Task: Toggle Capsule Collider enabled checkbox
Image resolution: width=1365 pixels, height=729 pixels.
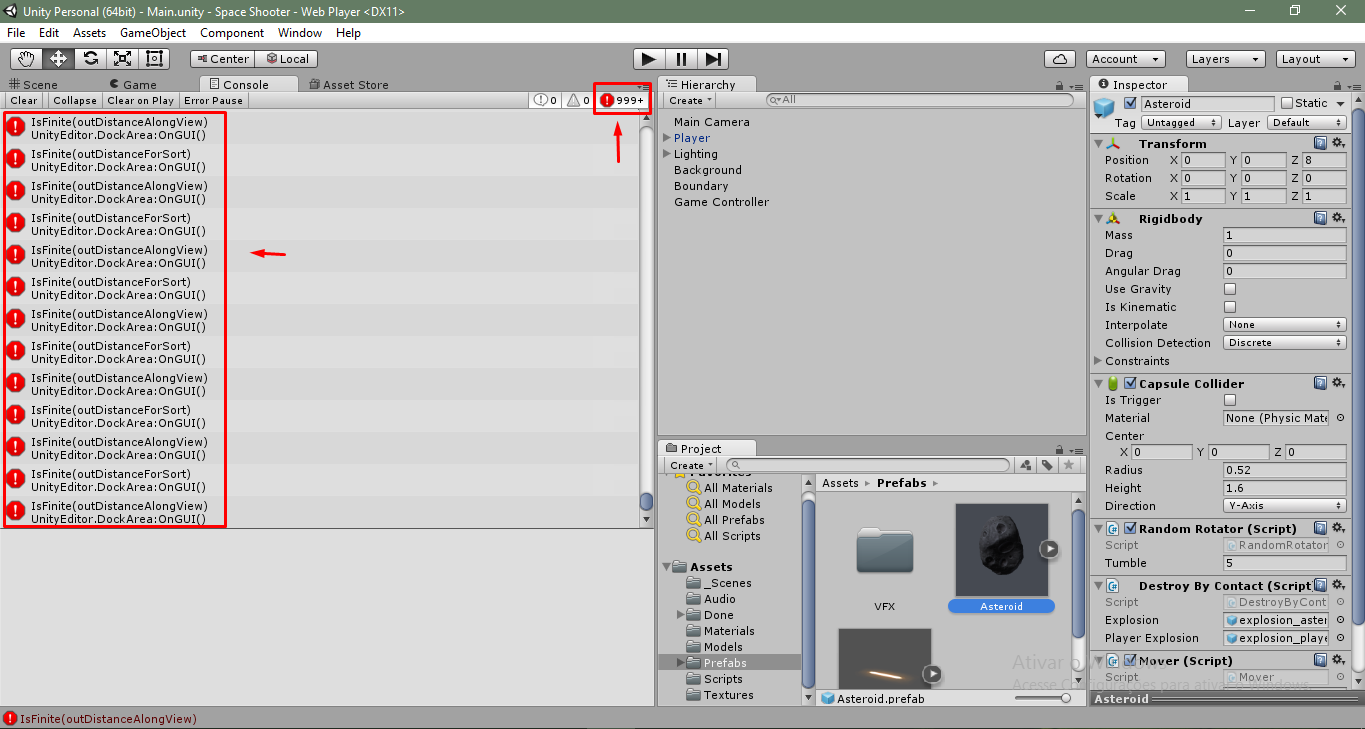Action: point(1131,384)
